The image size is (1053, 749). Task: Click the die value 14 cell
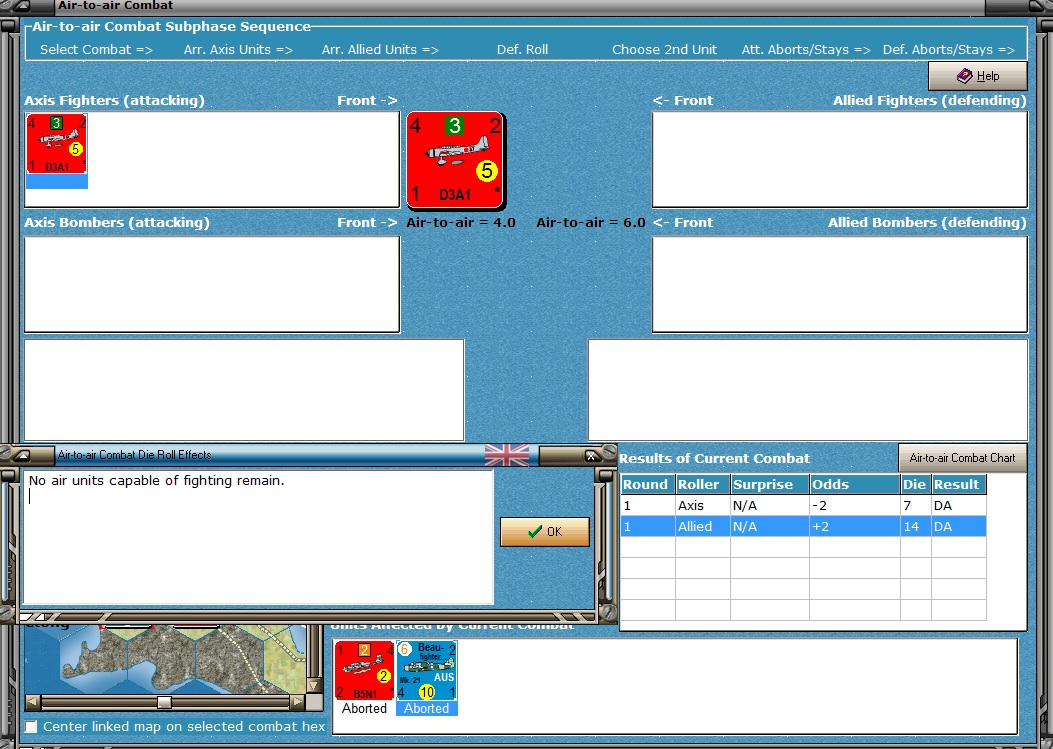click(x=915, y=526)
